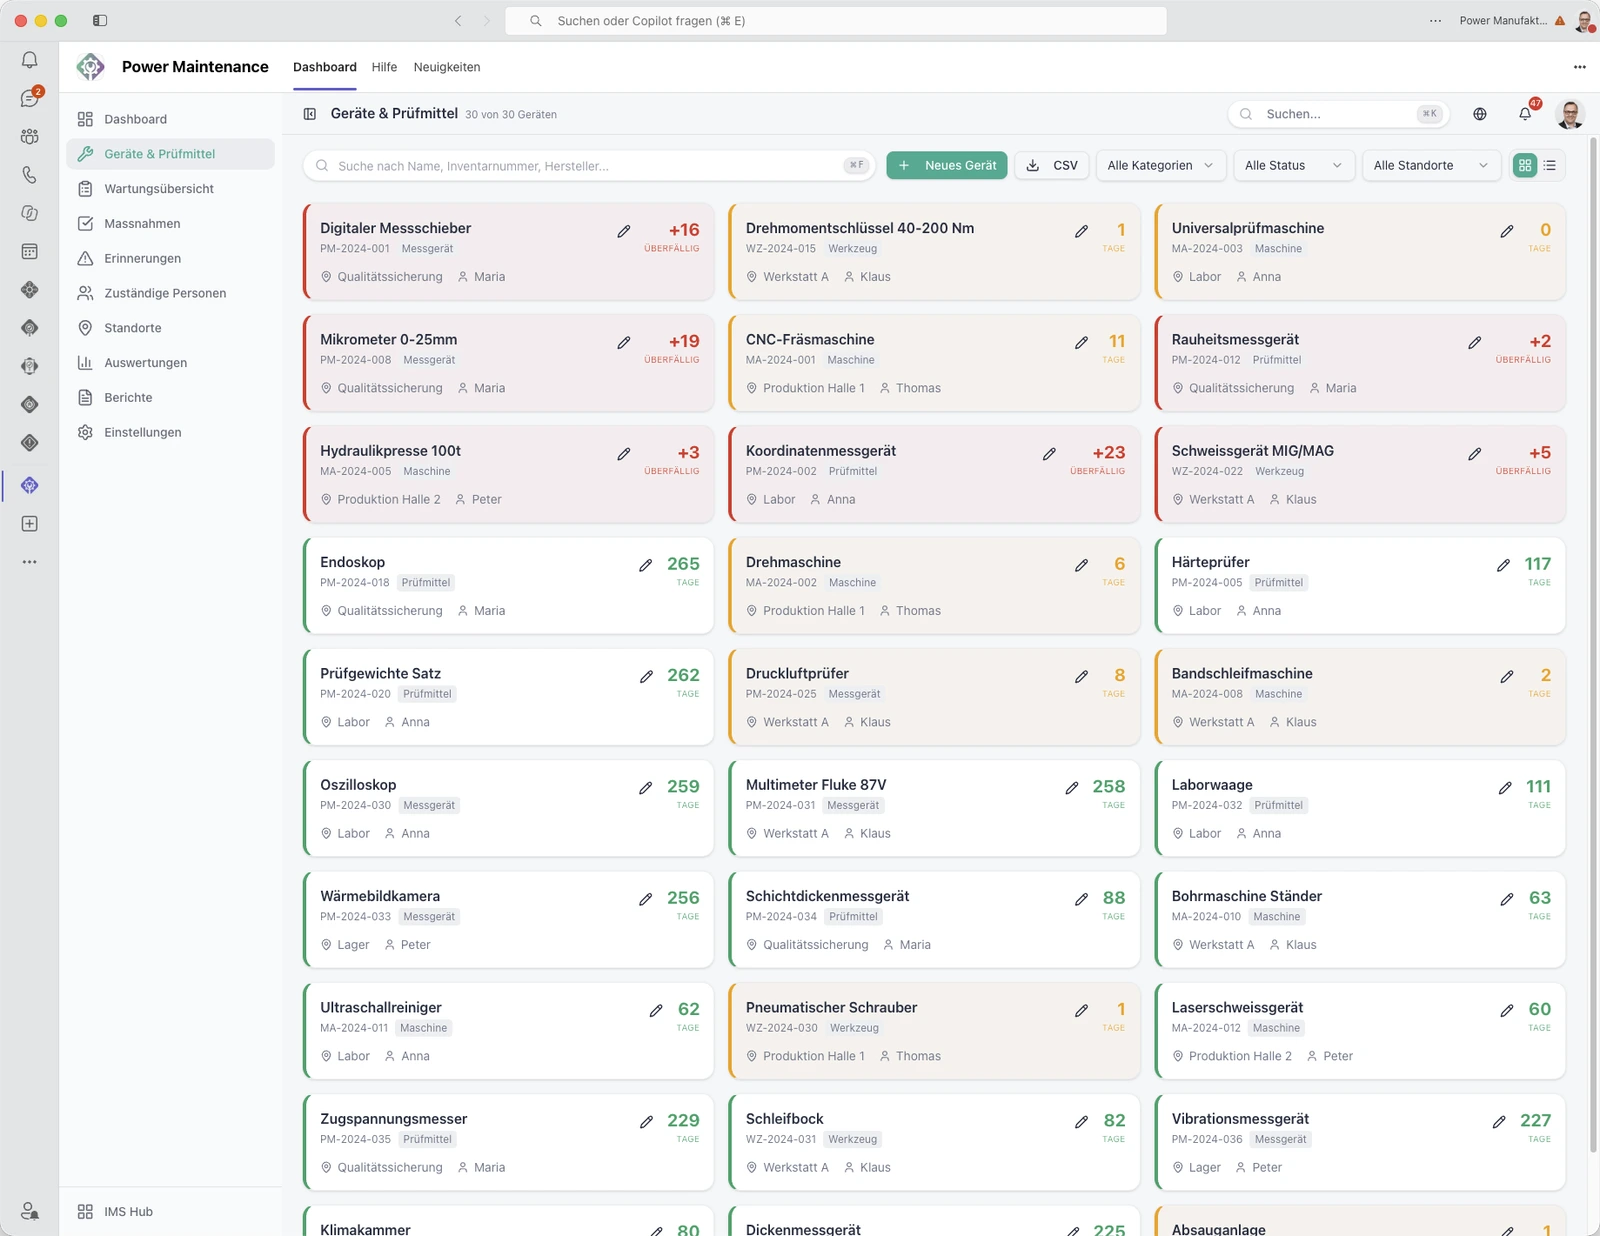Collapse sidebar panel icon next to Geräte title
The height and width of the screenshot is (1236, 1600).
click(310, 114)
